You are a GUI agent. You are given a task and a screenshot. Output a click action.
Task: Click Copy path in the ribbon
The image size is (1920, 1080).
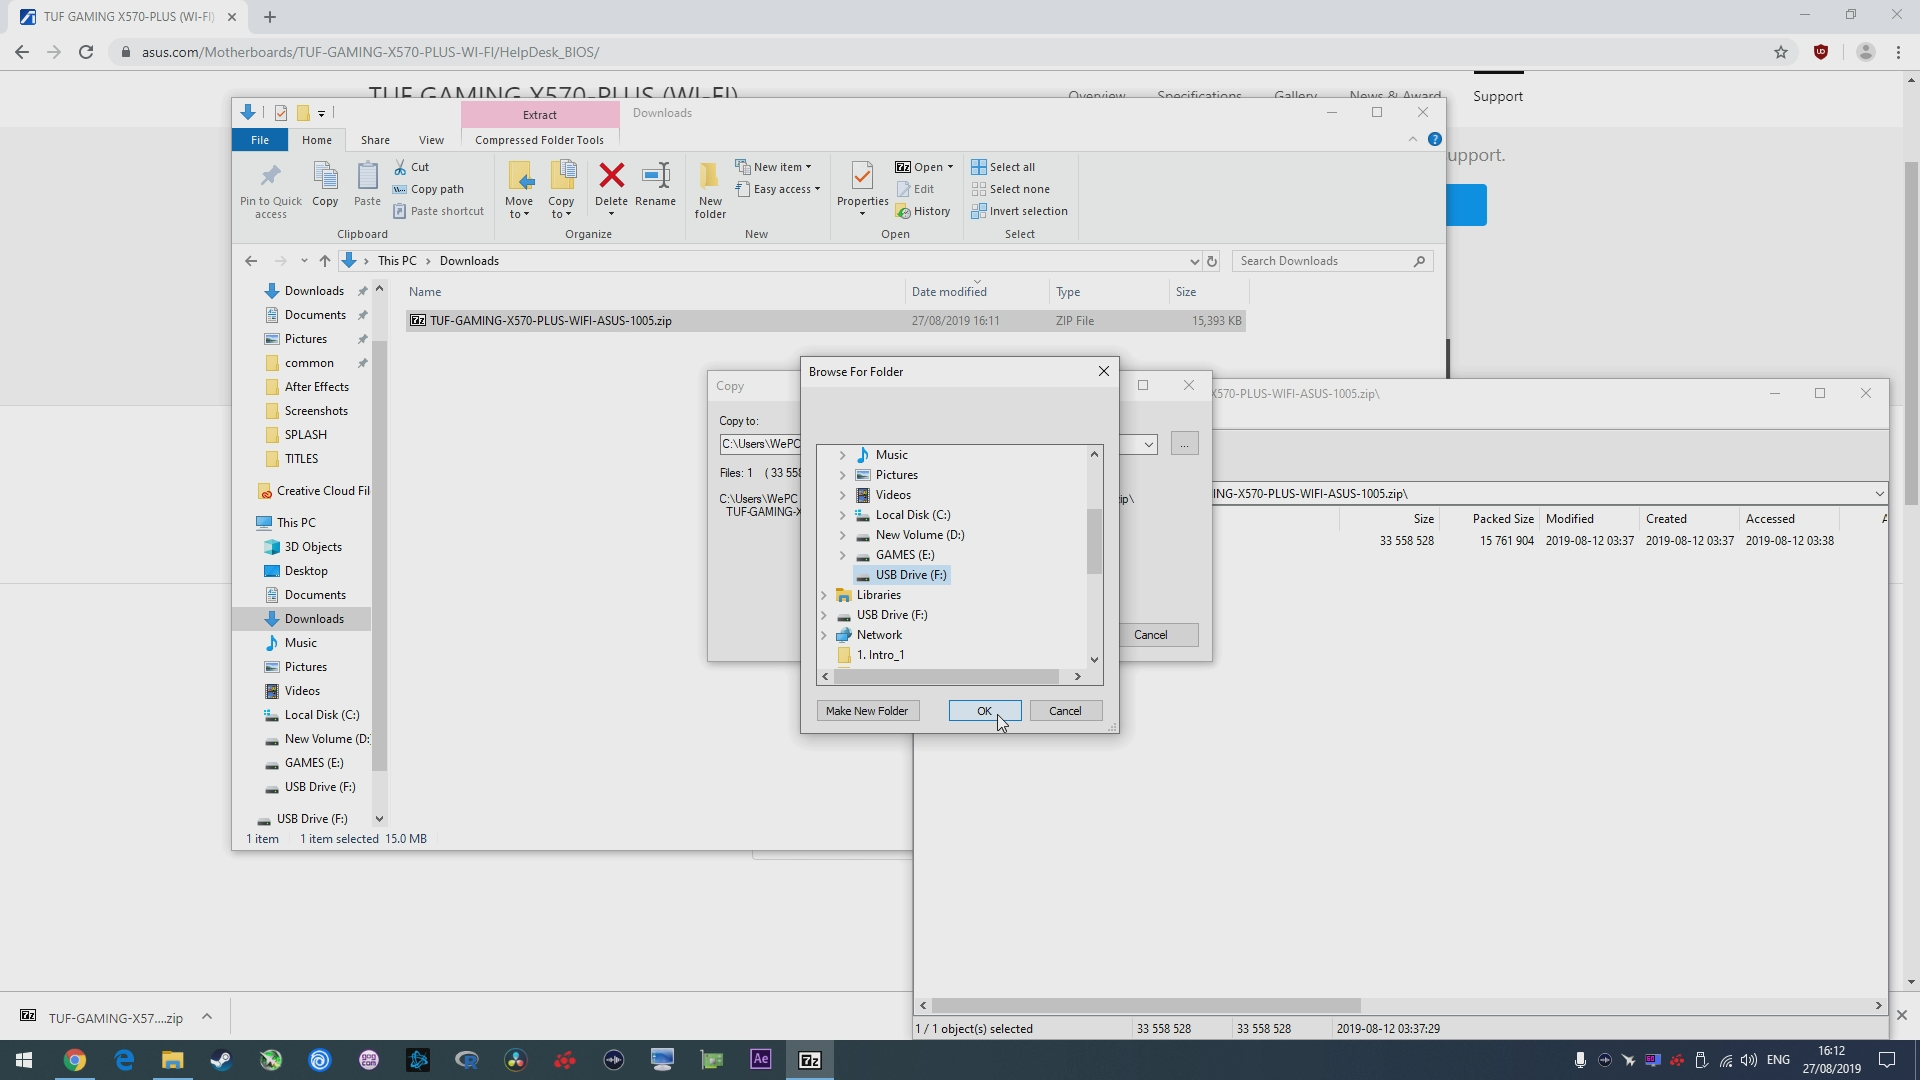coord(428,189)
